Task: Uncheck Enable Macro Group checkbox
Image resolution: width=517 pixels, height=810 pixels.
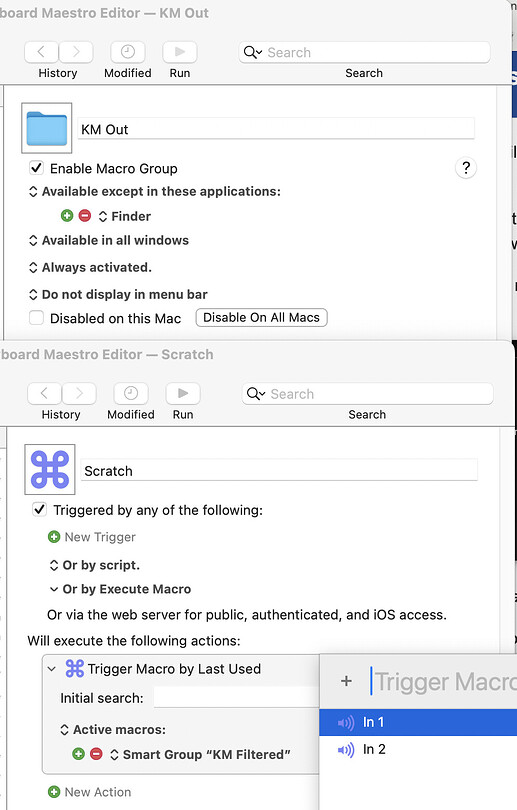Action: (36, 168)
